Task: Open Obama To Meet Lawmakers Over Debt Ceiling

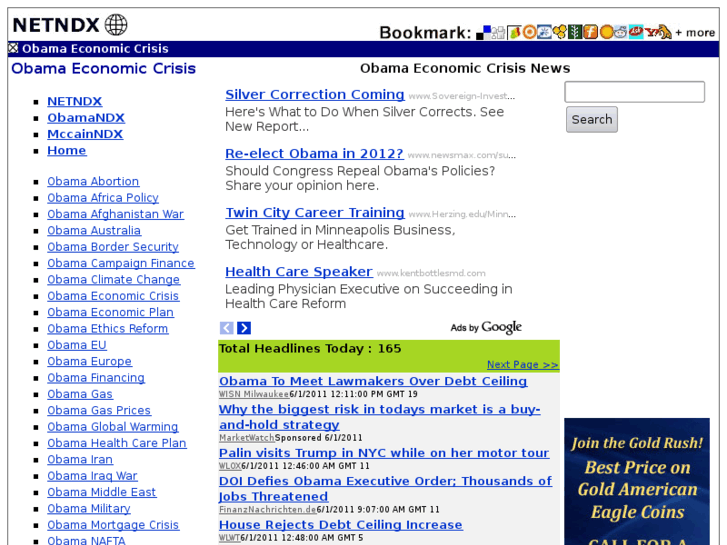Action: pos(373,381)
